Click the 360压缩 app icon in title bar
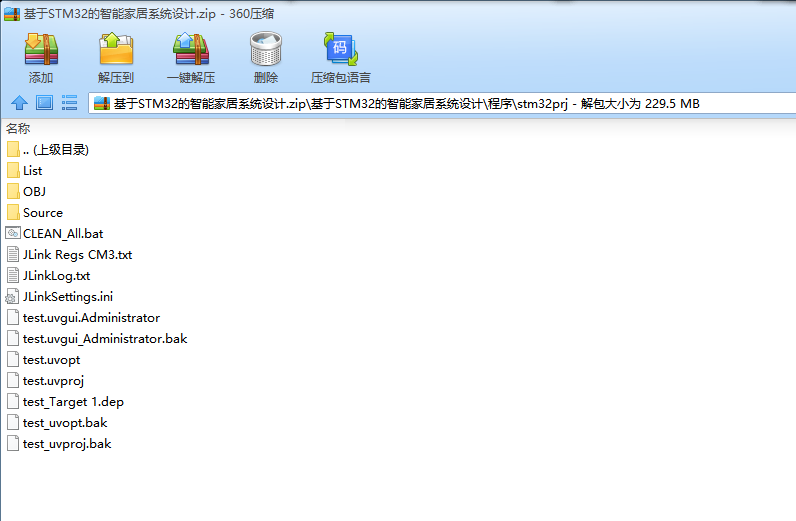 point(12,14)
